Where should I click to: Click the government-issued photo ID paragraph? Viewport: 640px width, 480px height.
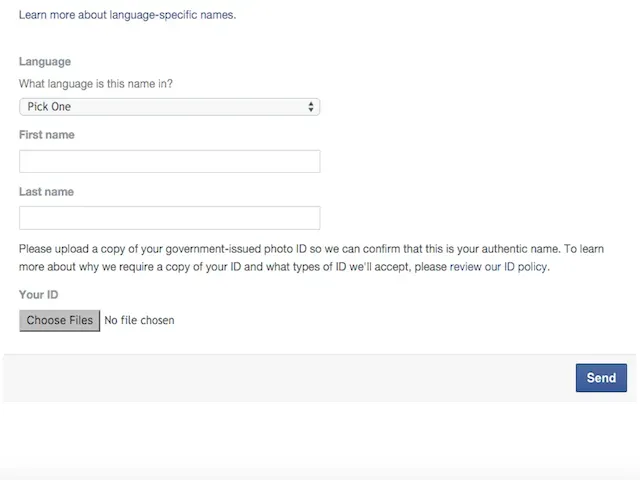[250, 249]
